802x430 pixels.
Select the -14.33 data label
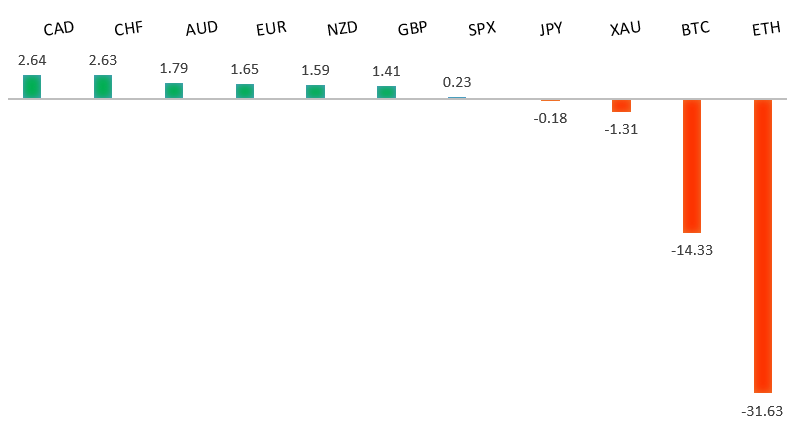click(x=692, y=250)
